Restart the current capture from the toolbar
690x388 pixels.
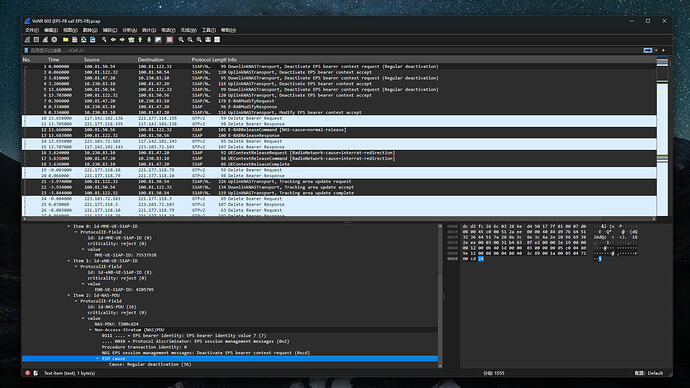click(45, 40)
